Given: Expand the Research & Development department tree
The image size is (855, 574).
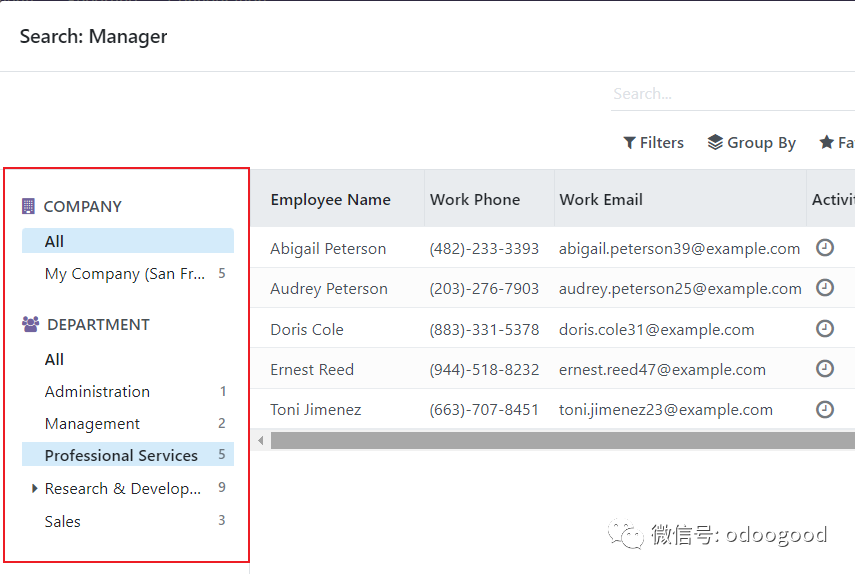Looking at the screenshot, I should pyautogui.click(x=35, y=489).
